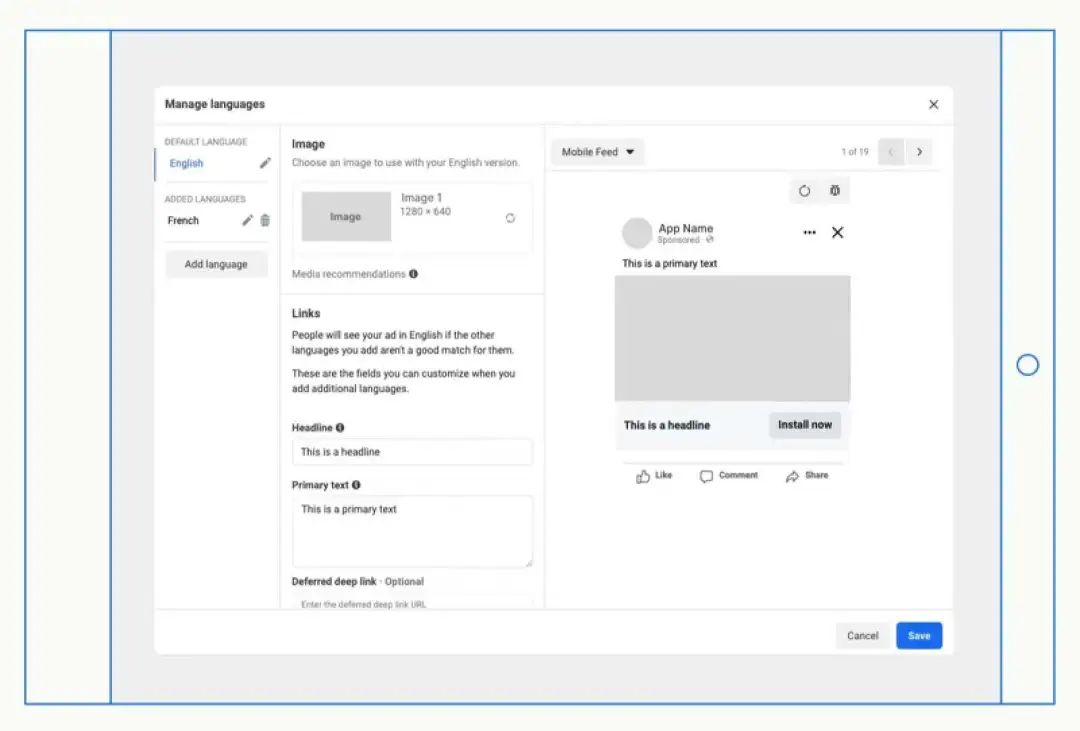Open the Mobile Feed placement dropdown

(597, 152)
